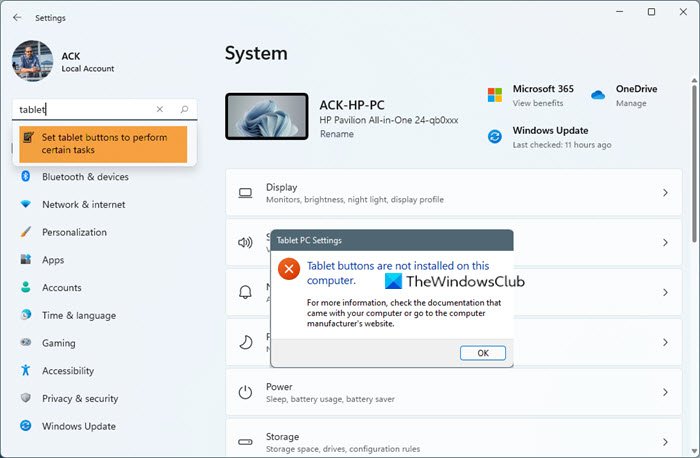Expand the Storage row chevron
The image size is (700, 458).
point(665,442)
